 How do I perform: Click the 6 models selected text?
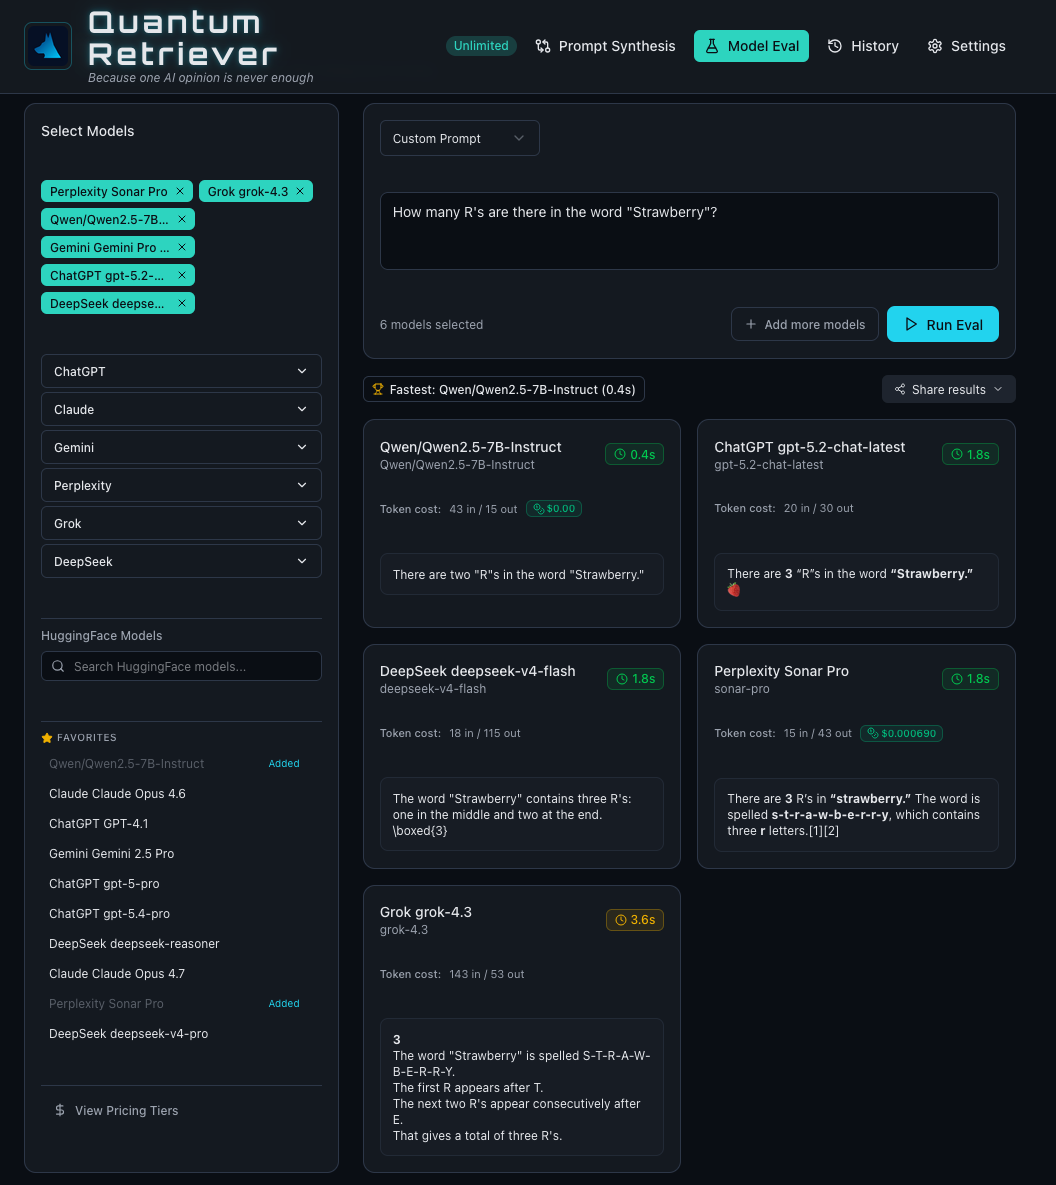point(432,324)
